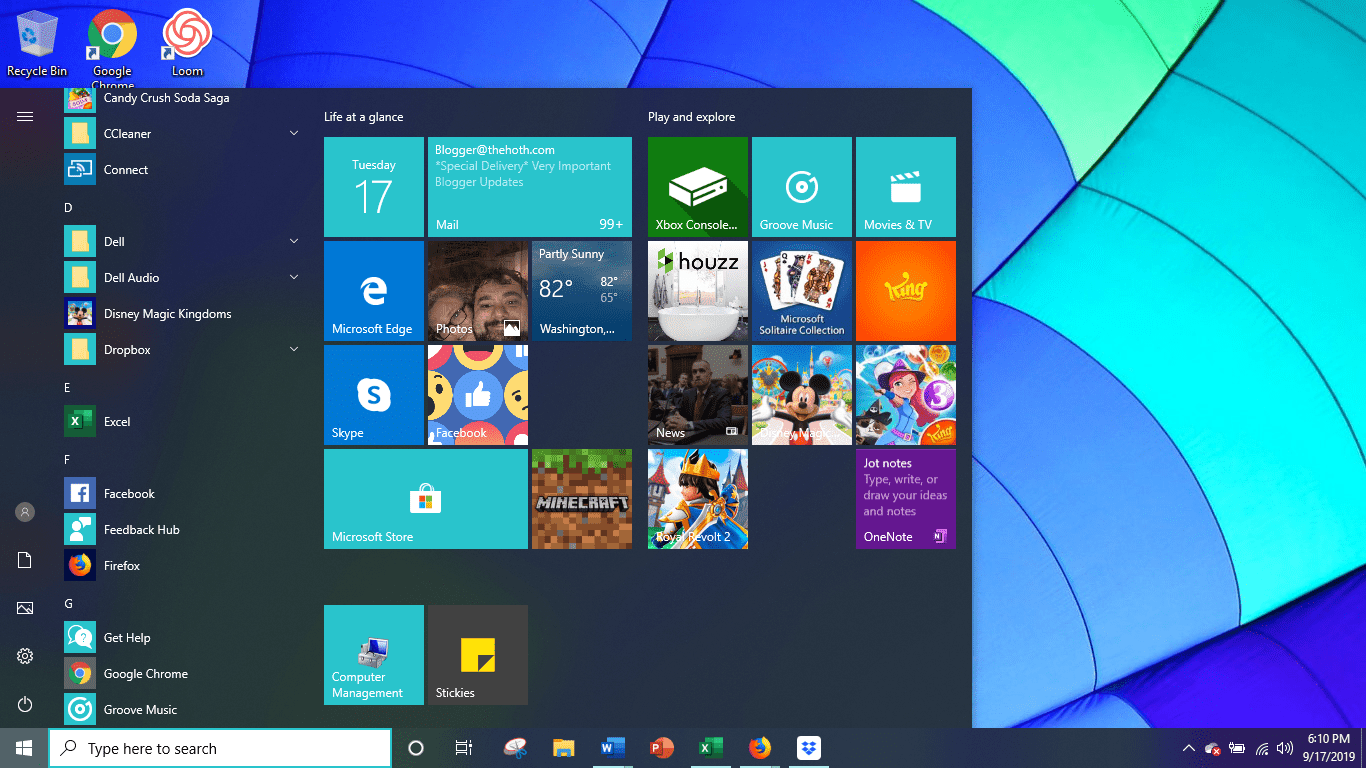Image resolution: width=1366 pixels, height=768 pixels.
Task: Open File Explorer on the taskbar
Action: click(x=564, y=748)
